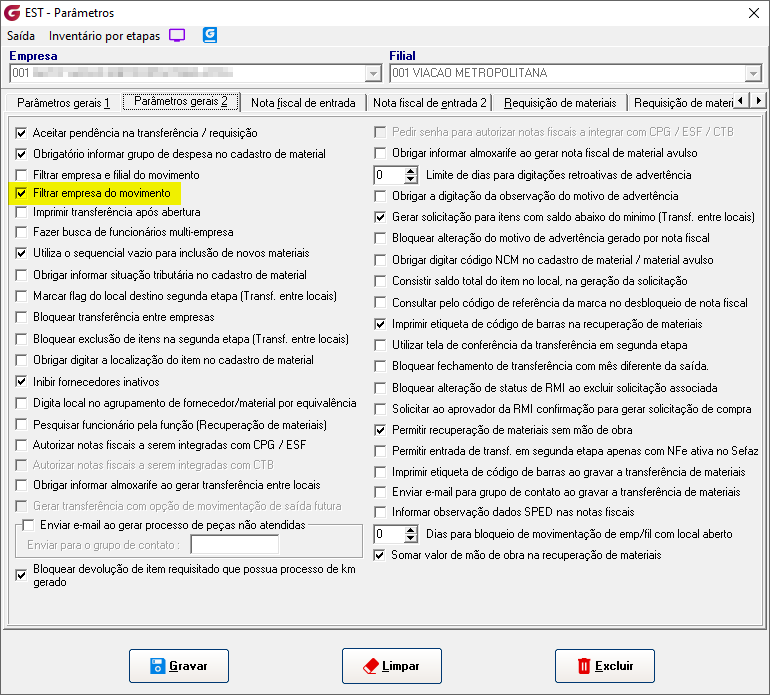This screenshot has width=770, height=695.
Task: Check Enviar e-mail para grupo de contato ao gravar
Action: coord(380,492)
